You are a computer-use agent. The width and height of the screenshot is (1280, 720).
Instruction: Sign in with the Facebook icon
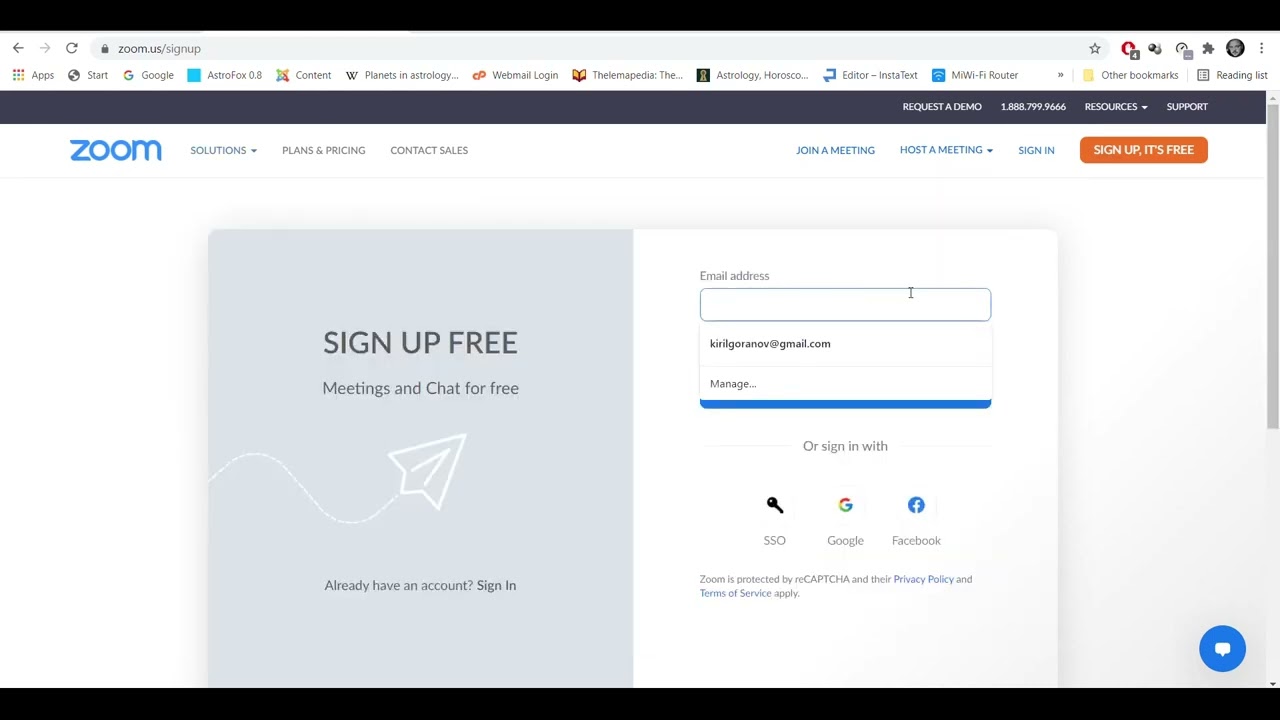916,505
